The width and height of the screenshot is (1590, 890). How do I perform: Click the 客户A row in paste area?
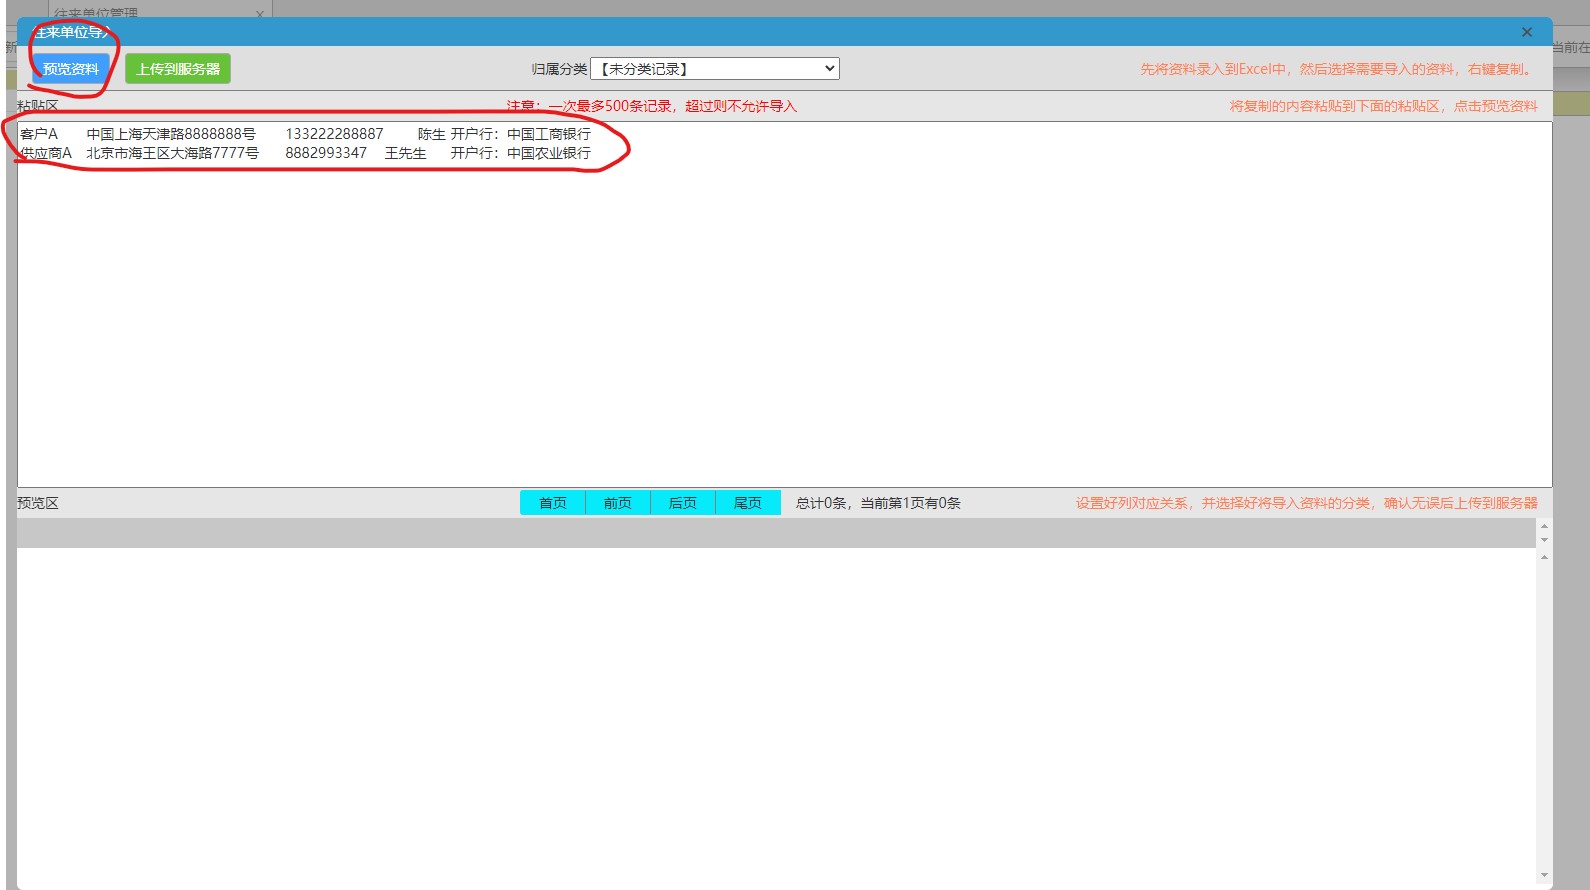tap(305, 134)
